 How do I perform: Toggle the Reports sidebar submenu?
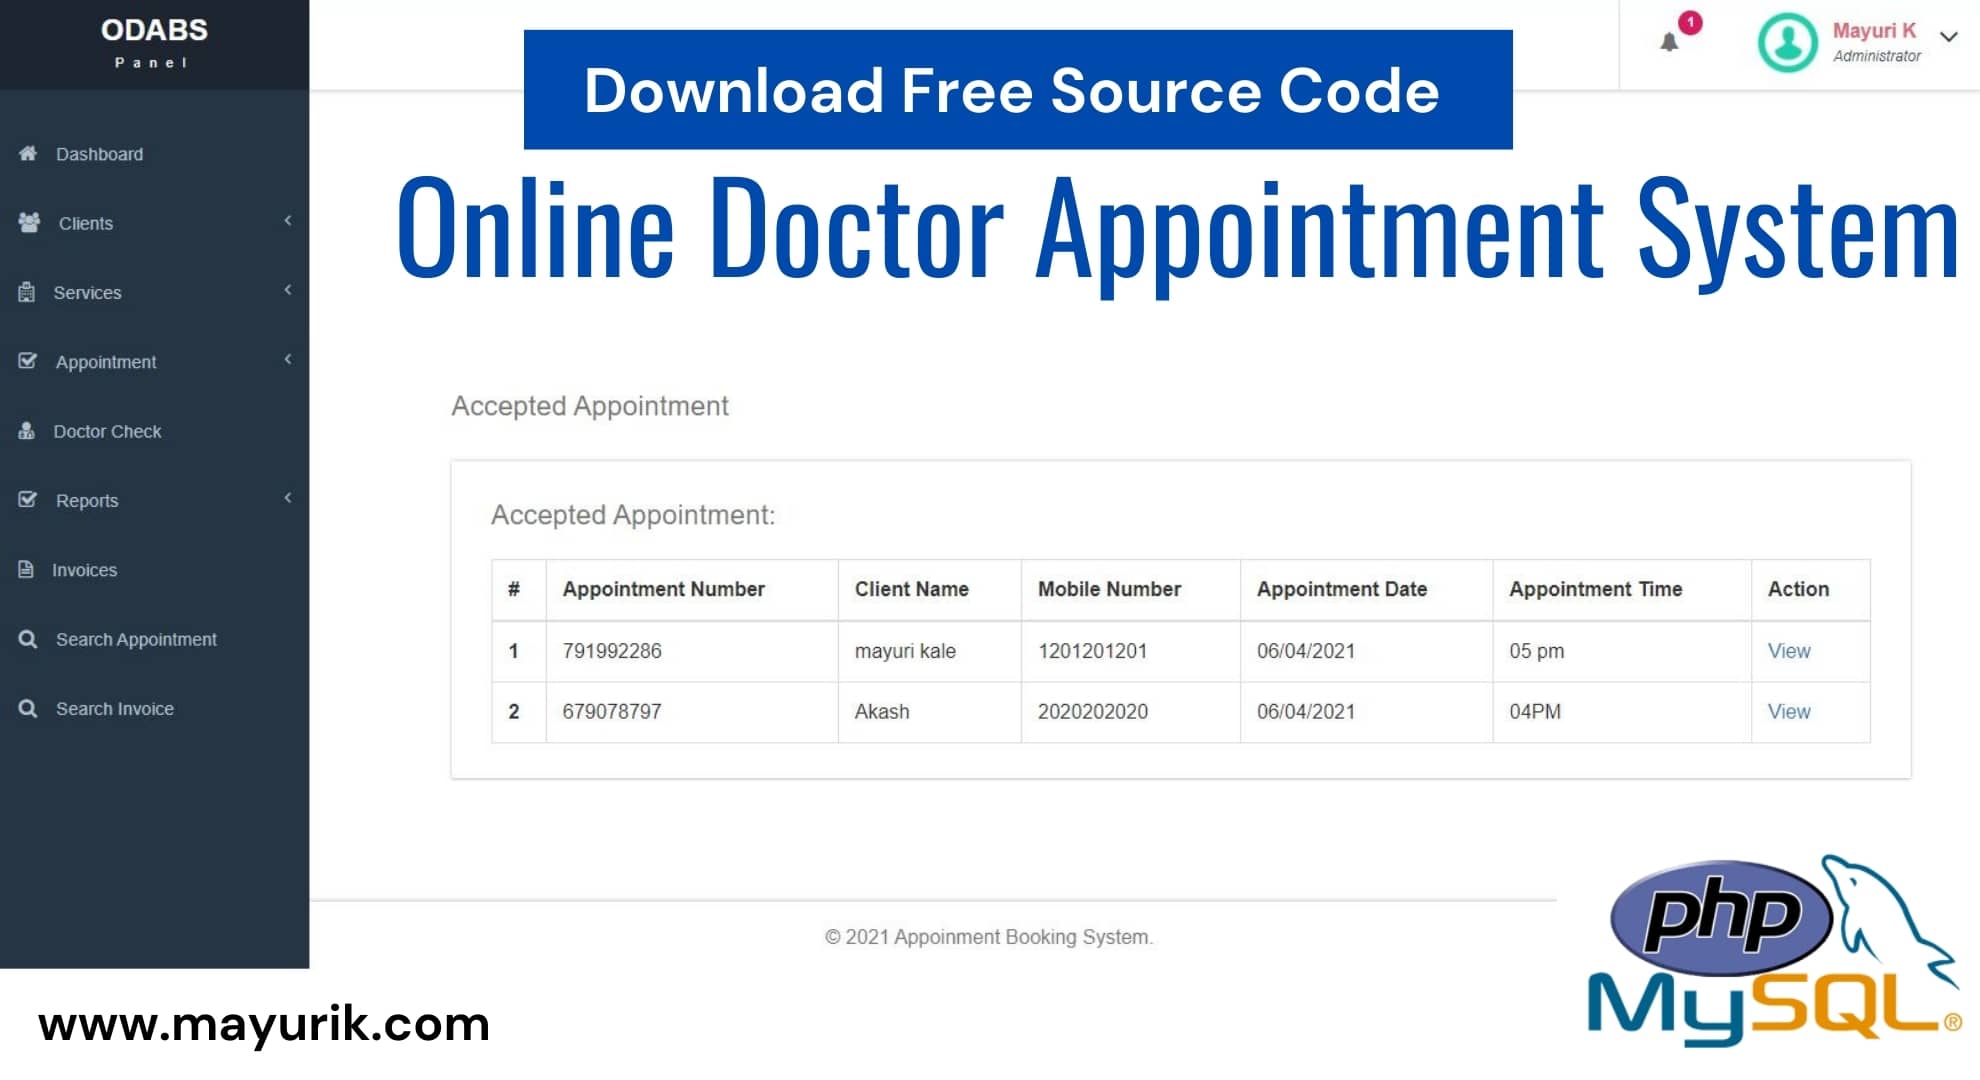point(154,500)
